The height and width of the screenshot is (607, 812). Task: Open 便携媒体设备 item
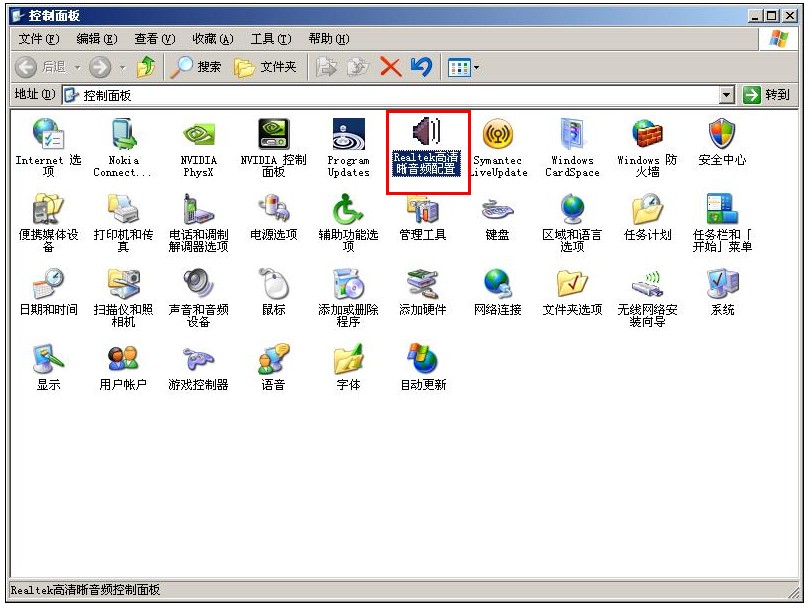48,222
